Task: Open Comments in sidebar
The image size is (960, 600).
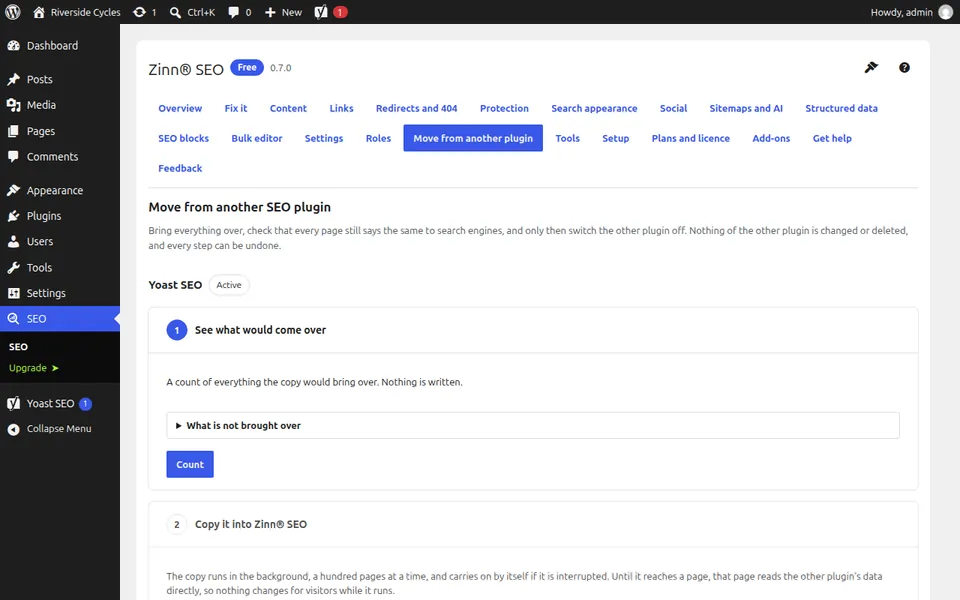Action: tap(60, 157)
